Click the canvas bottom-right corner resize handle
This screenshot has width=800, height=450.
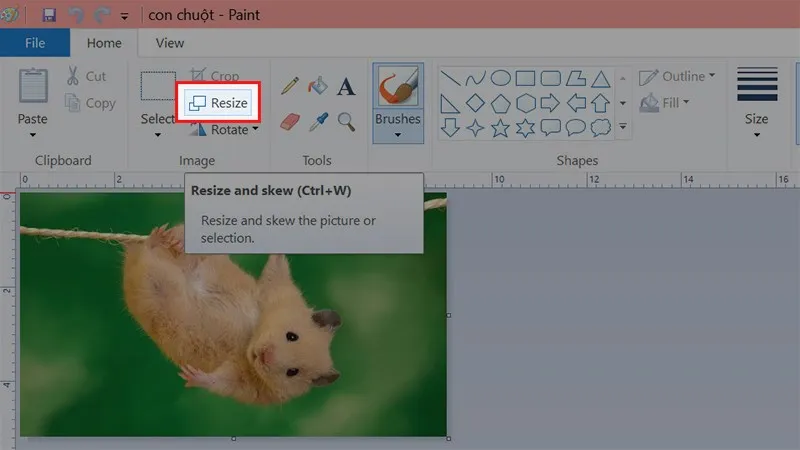(449, 438)
